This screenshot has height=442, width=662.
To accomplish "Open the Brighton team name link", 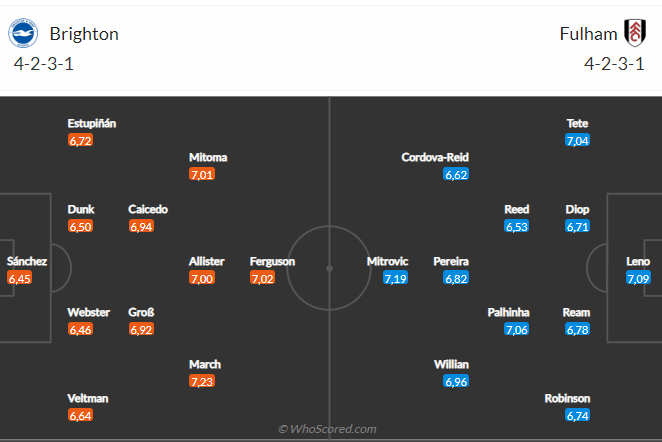I will coord(84,34).
